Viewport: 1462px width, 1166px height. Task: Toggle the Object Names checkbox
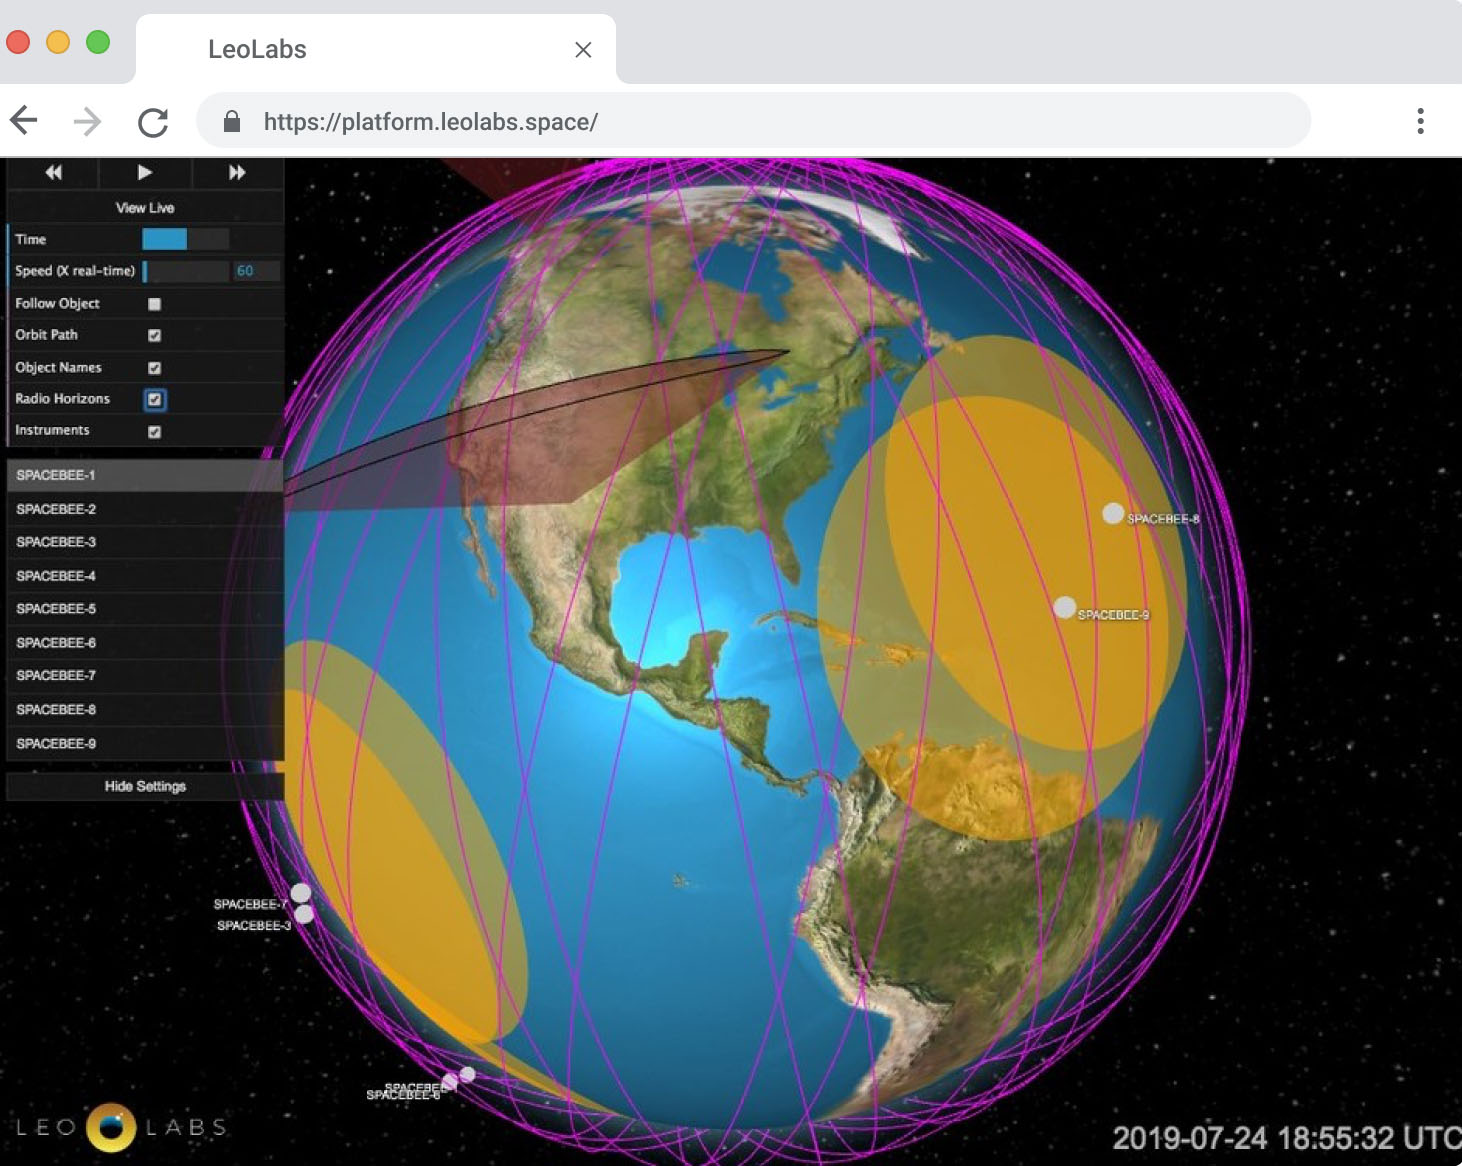click(x=154, y=368)
